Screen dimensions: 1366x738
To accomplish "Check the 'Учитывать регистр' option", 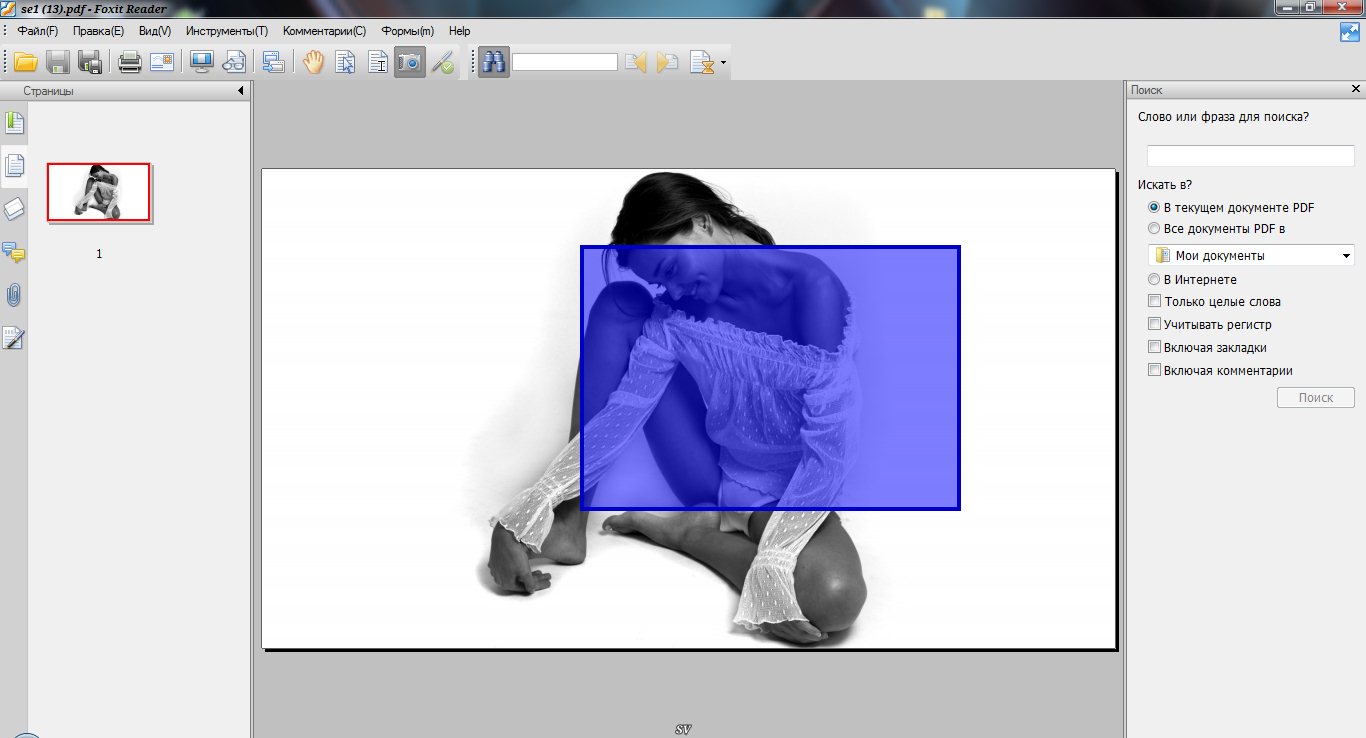I will click(1155, 324).
